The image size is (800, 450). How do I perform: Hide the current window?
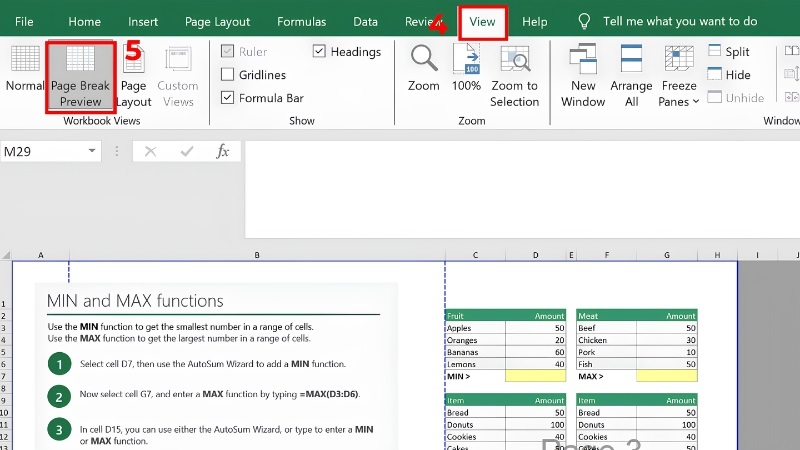coord(730,74)
